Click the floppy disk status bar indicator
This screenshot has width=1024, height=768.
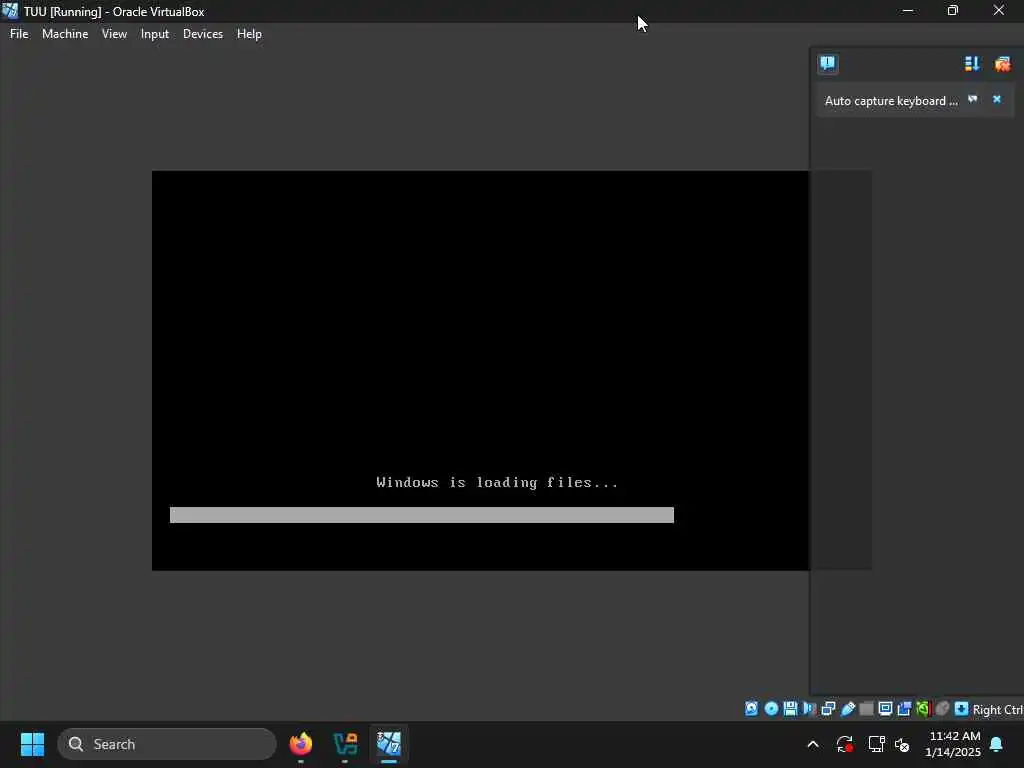[790, 709]
